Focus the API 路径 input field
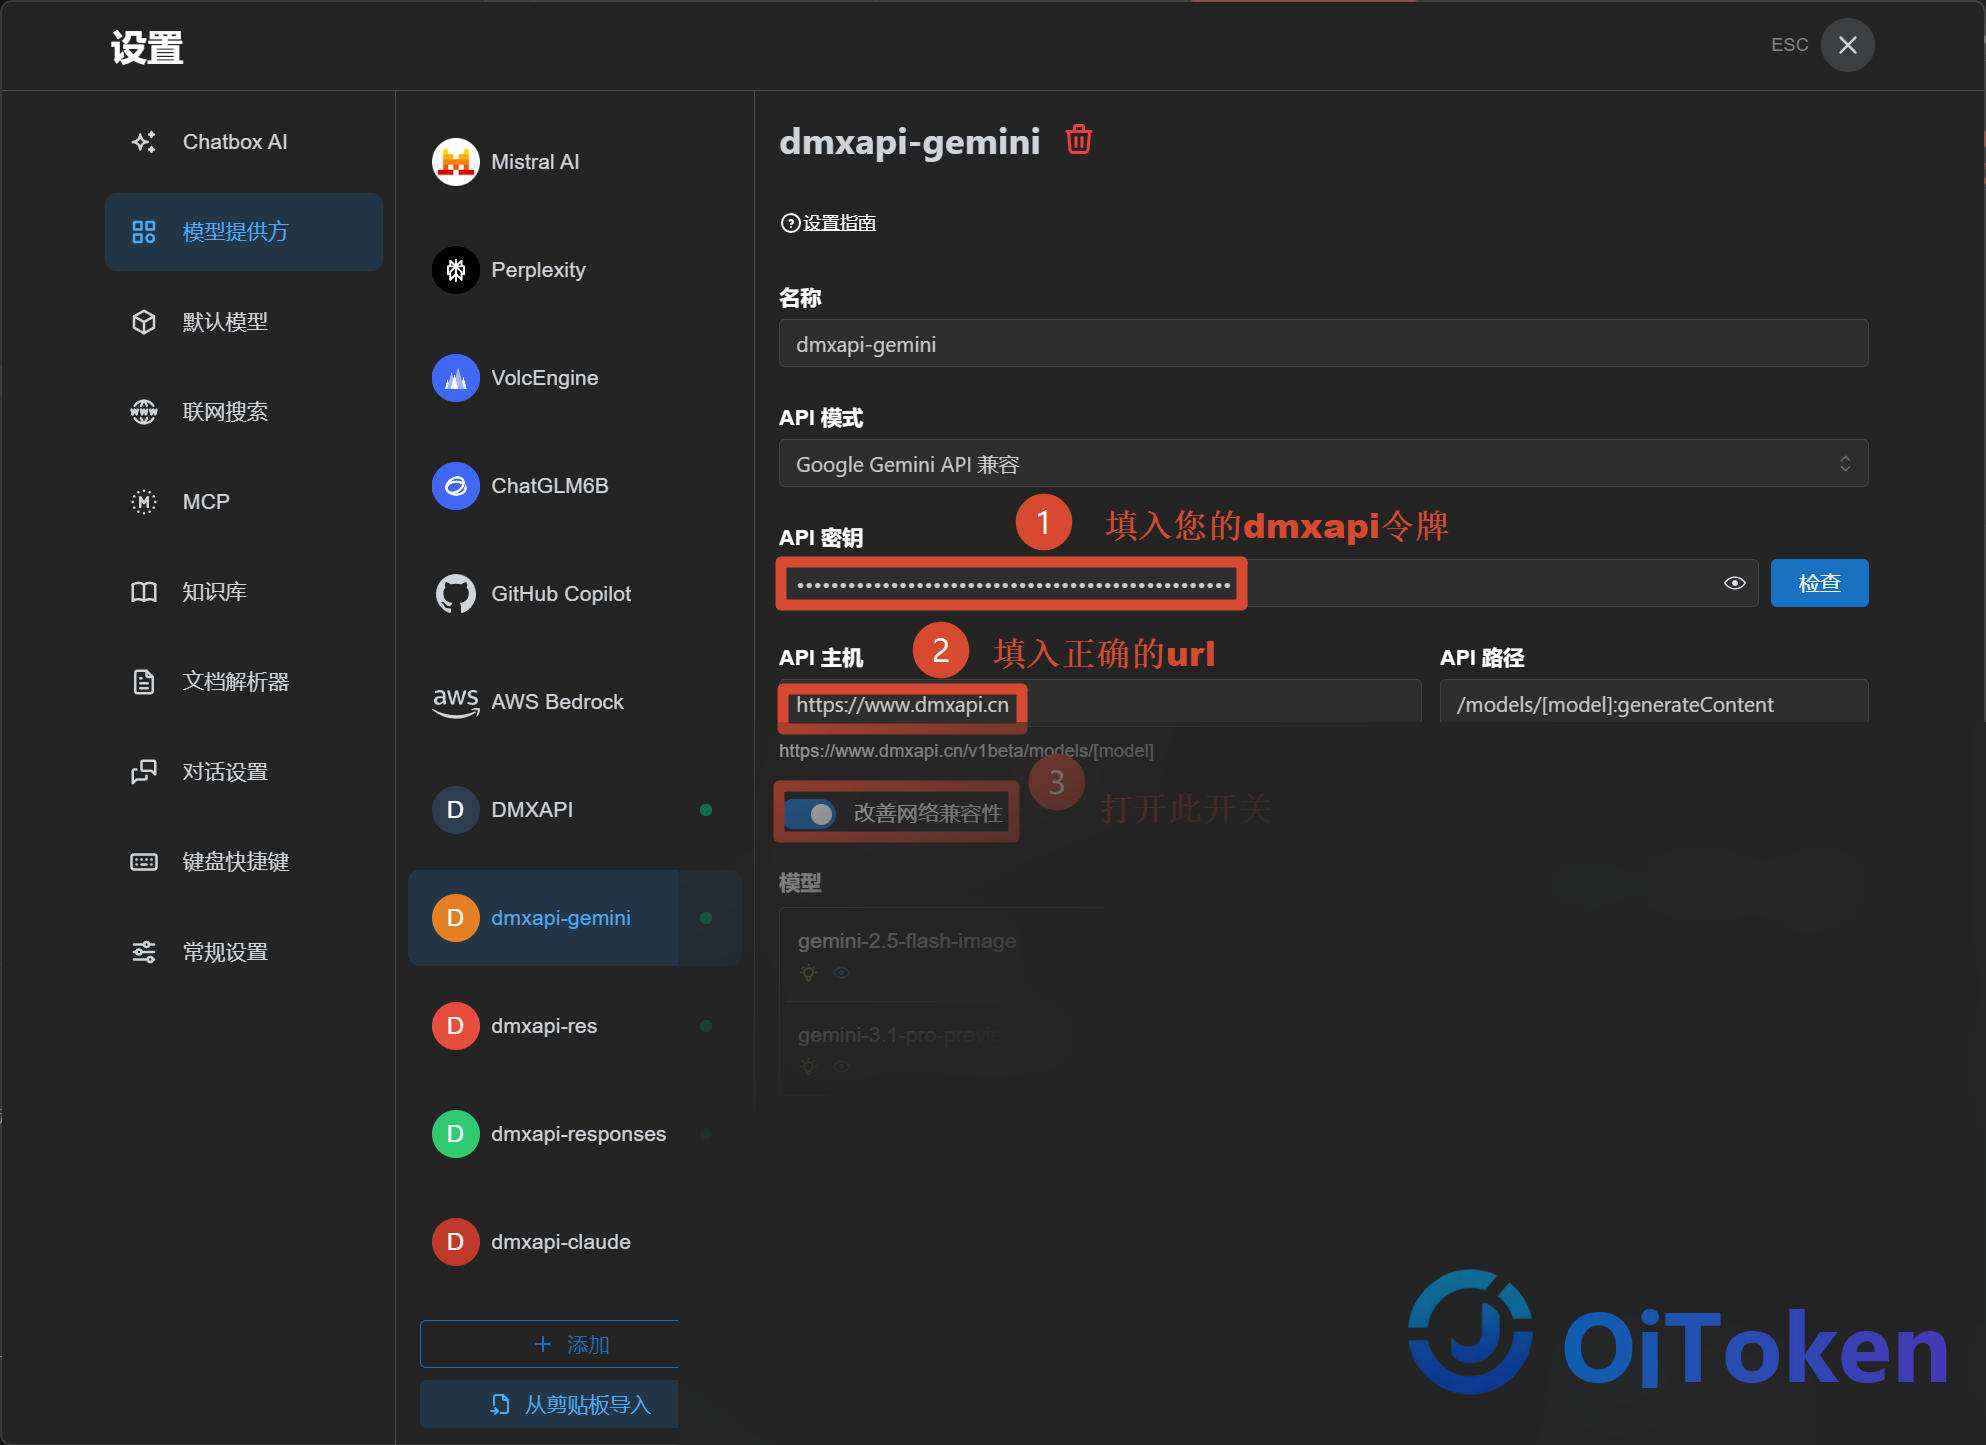The image size is (1986, 1445). [x=1654, y=704]
